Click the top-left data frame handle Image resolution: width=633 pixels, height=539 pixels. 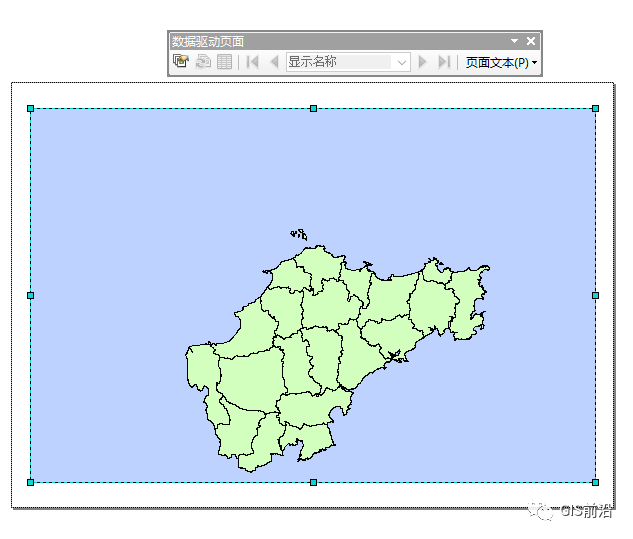tap(30, 108)
